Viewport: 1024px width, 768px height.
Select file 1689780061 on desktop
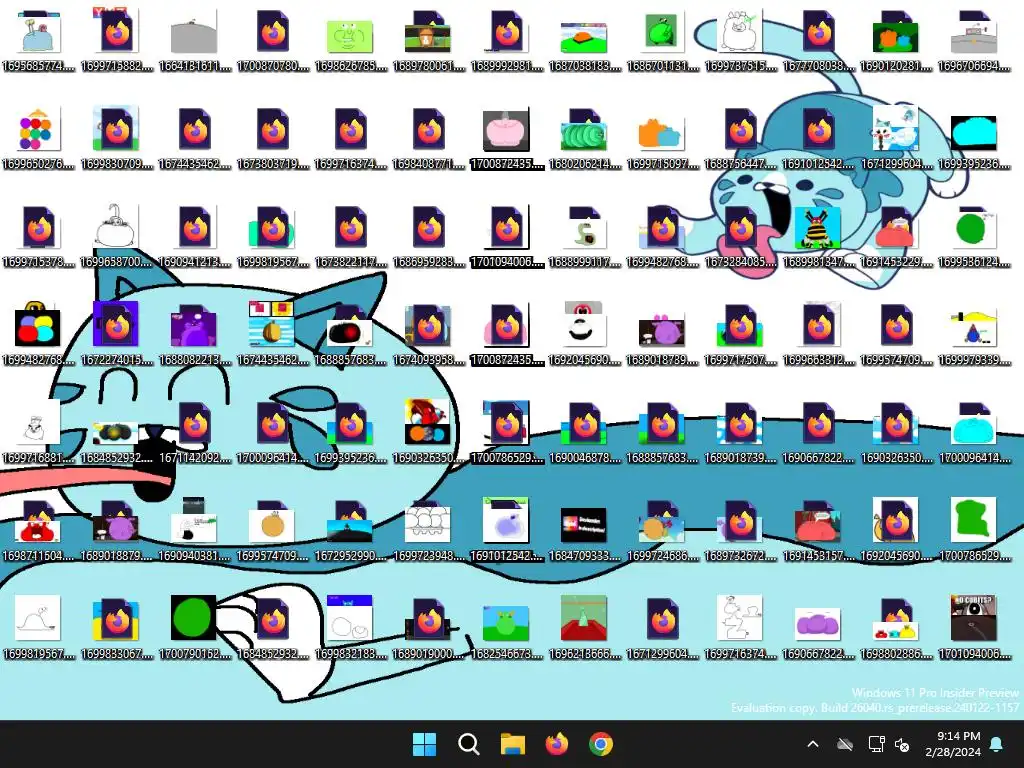pos(428,40)
